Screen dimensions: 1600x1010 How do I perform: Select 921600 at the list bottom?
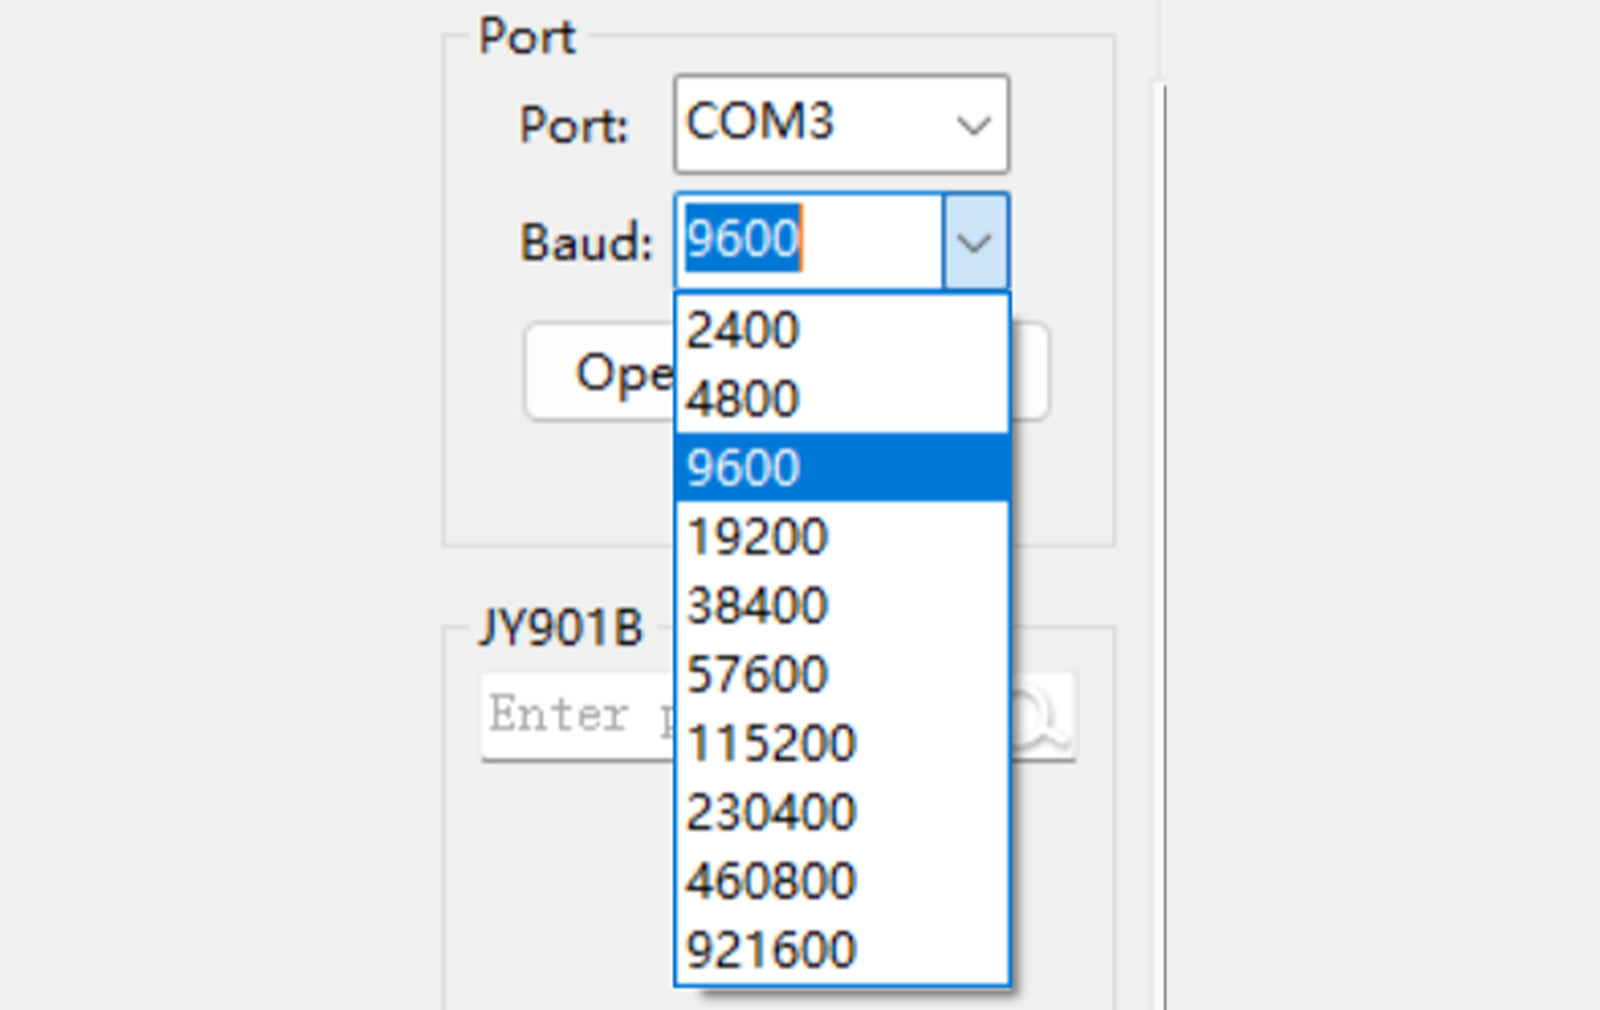(x=841, y=950)
